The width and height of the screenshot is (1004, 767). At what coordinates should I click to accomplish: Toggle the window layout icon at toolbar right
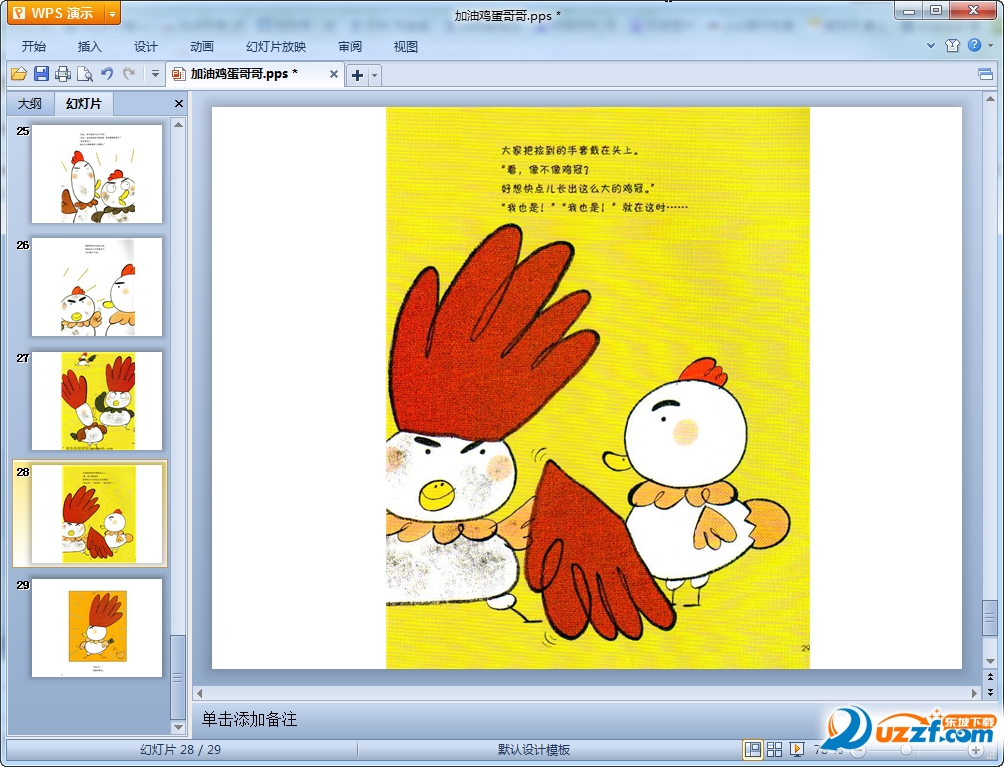click(985, 75)
